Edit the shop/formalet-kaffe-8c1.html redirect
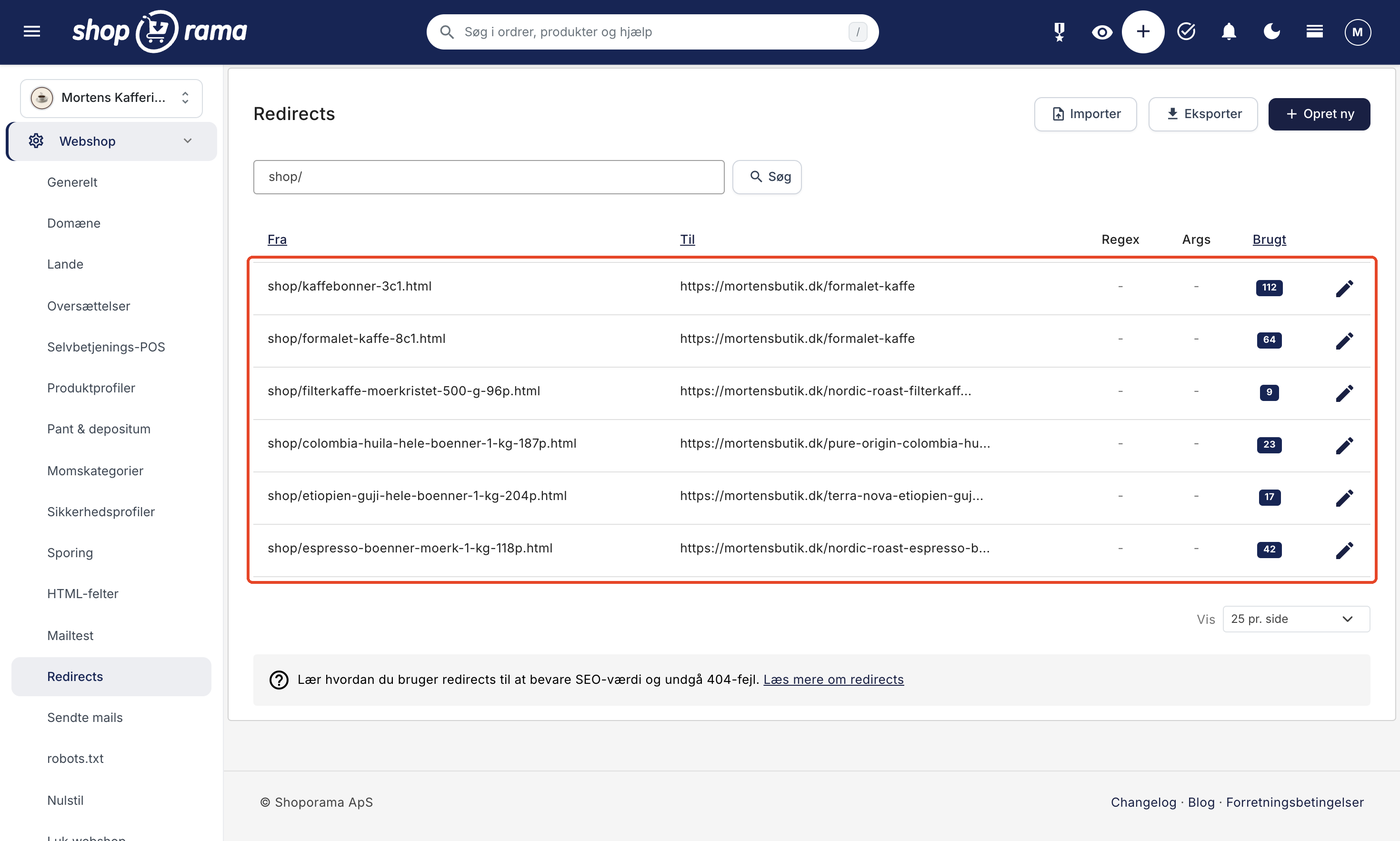 1345,340
